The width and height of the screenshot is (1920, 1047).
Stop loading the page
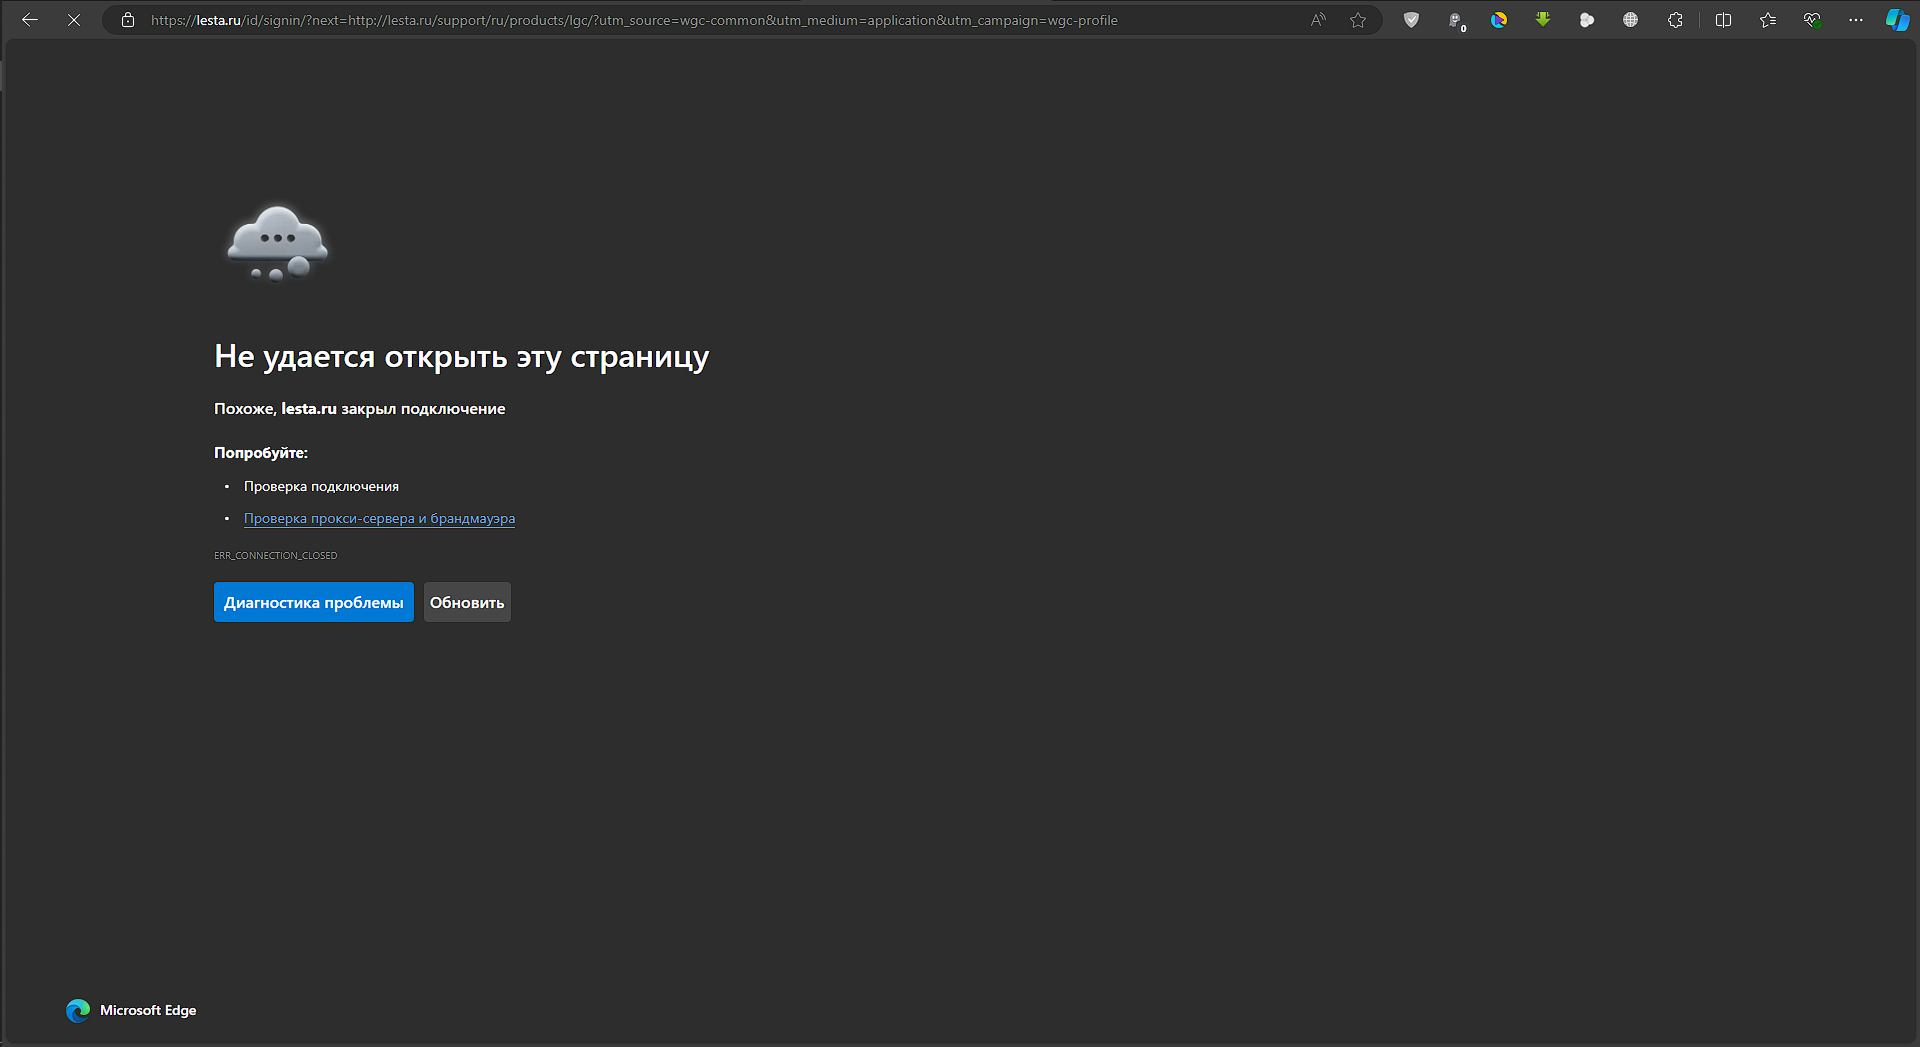click(x=74, y=20)
